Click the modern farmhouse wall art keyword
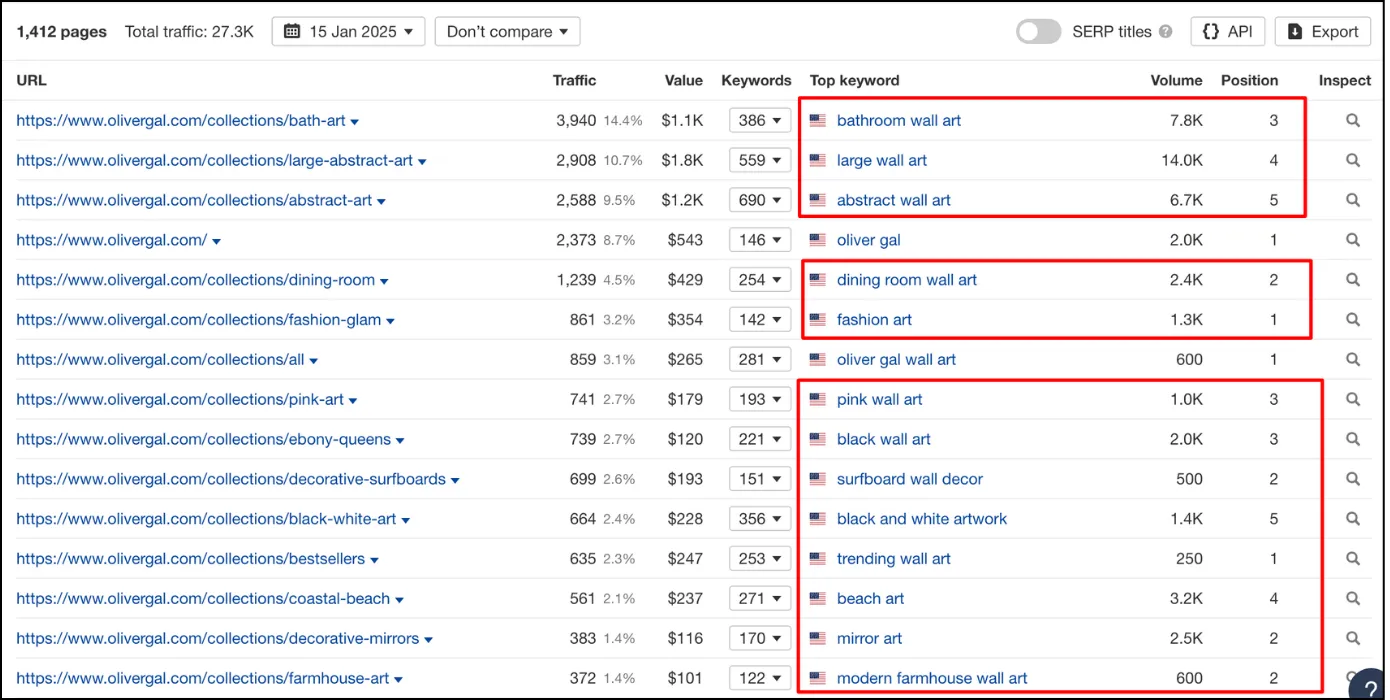The width and height of the screenshot is (1390, 700). click(x=932, y=678)
